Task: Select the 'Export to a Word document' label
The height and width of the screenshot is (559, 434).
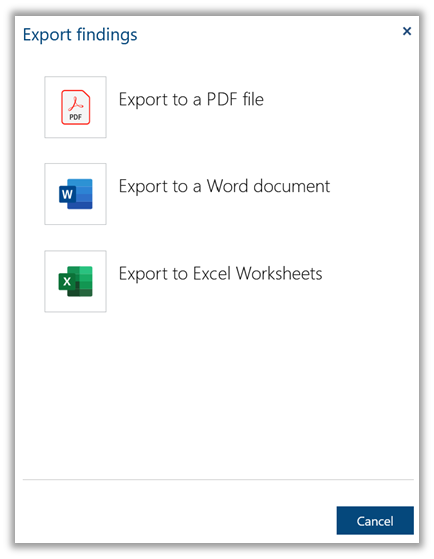Action: 224,186
